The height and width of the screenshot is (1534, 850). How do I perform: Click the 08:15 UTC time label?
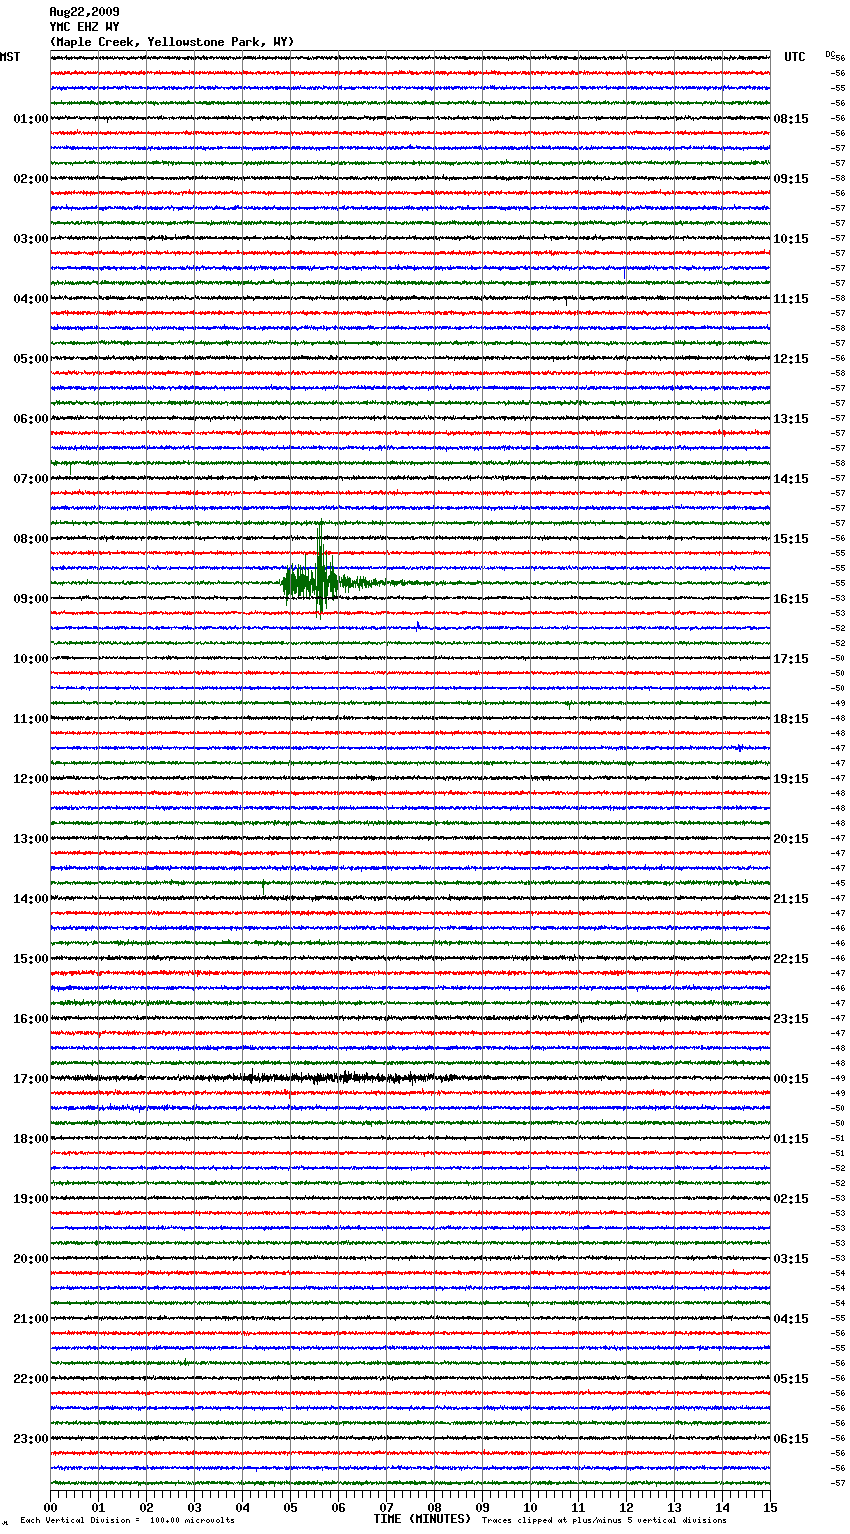tap(791, 119)
